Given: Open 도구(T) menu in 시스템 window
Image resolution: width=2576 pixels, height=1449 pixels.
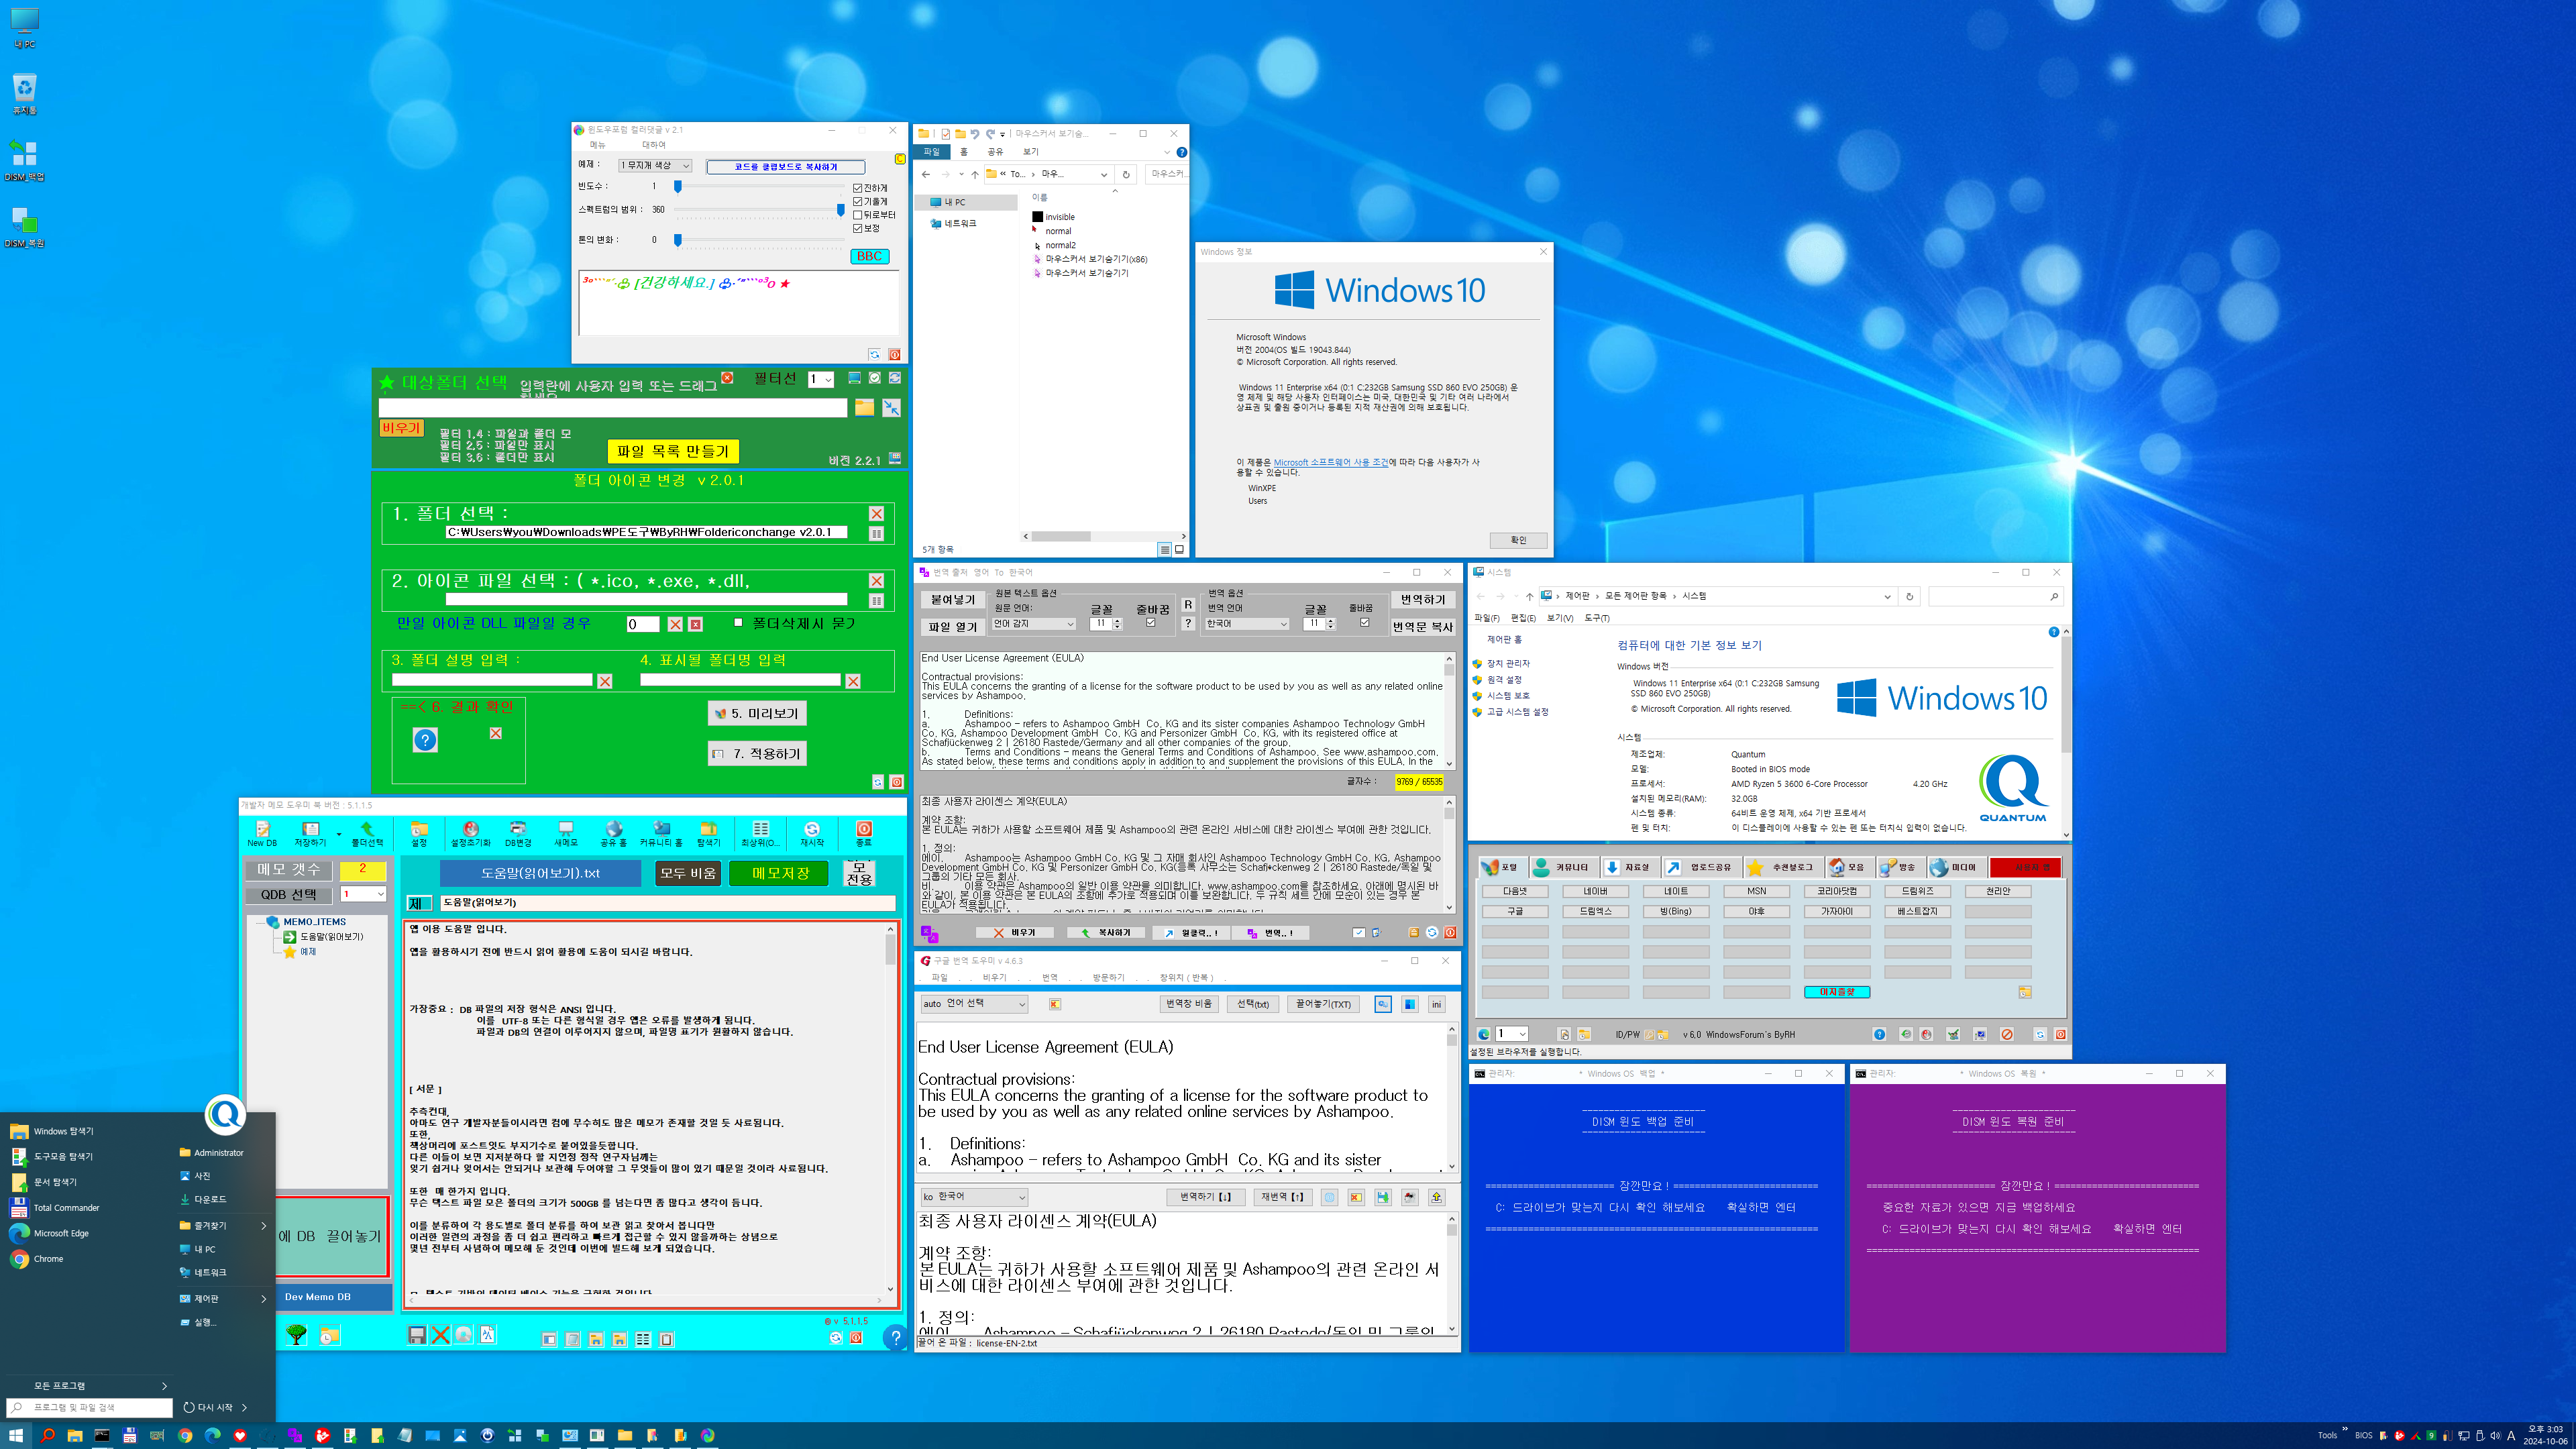Looking at the screenshot, I should 1597,618.
